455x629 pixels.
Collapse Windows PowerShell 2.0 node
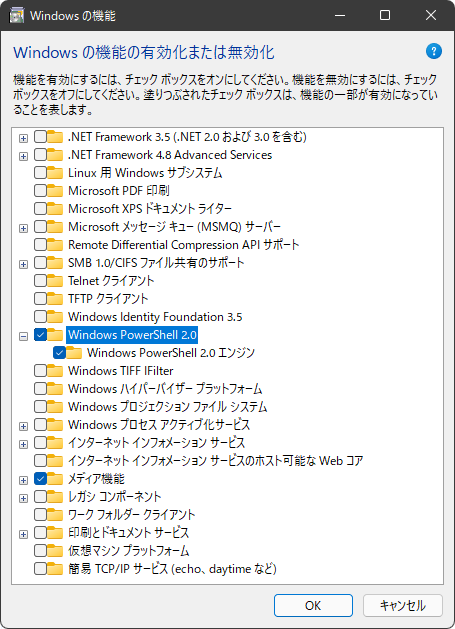23,336
